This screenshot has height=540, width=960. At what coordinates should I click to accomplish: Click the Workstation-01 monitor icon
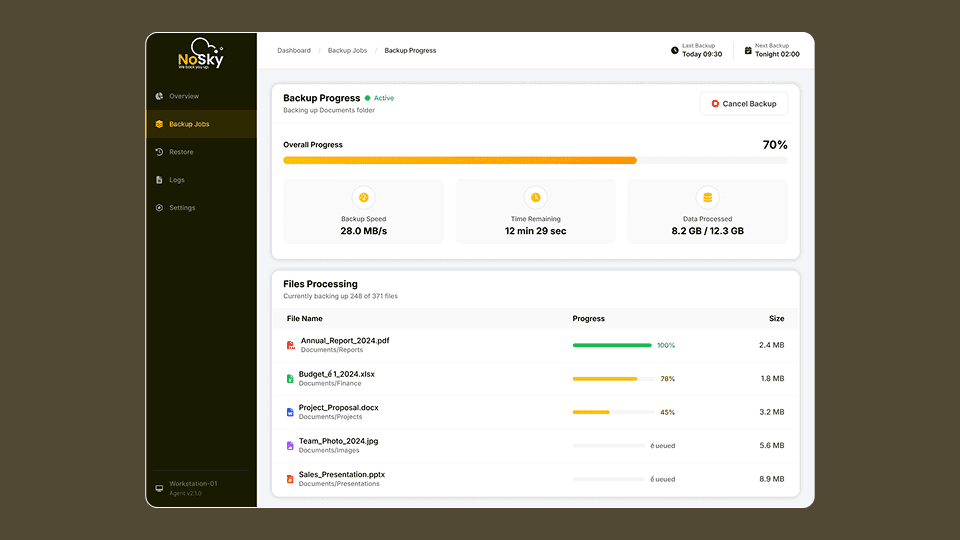pos(159,488)
